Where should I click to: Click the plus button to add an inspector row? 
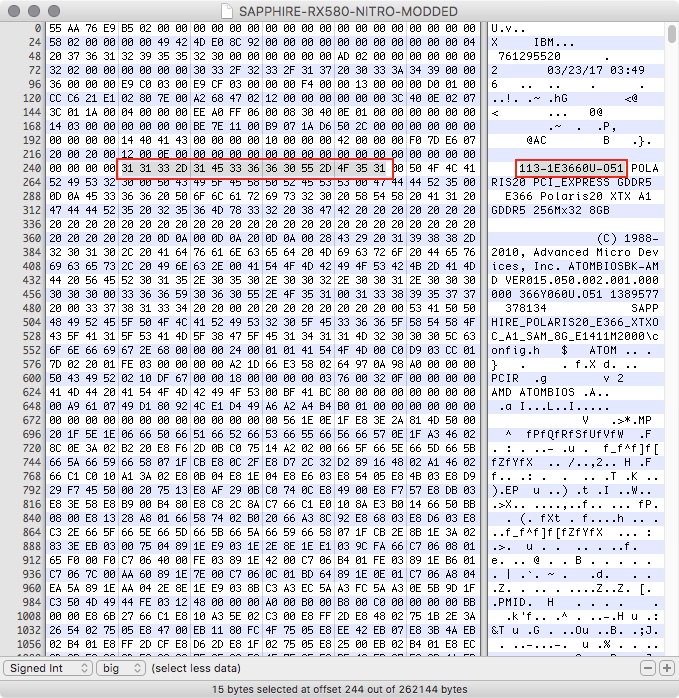click(667, 668)
